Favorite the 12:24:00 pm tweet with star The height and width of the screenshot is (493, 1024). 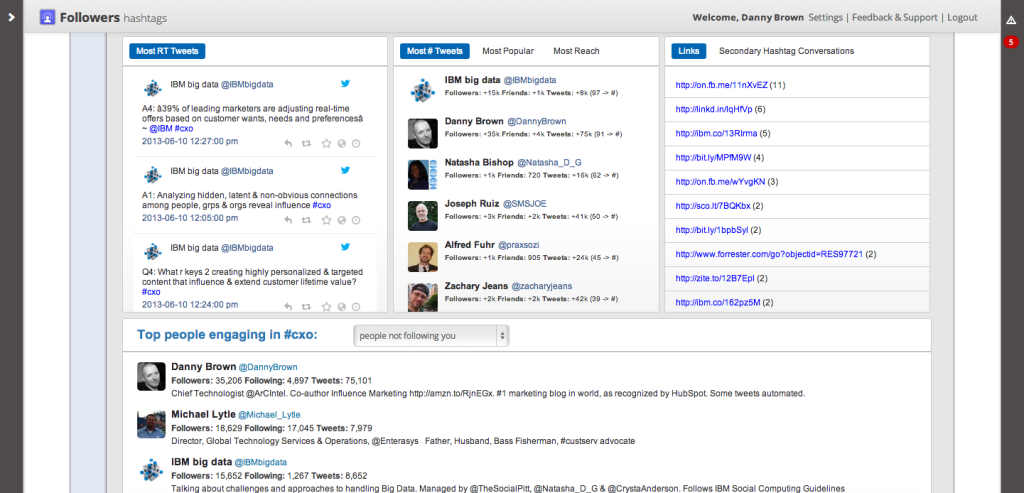pyautogui.click(x=327, y=306)
